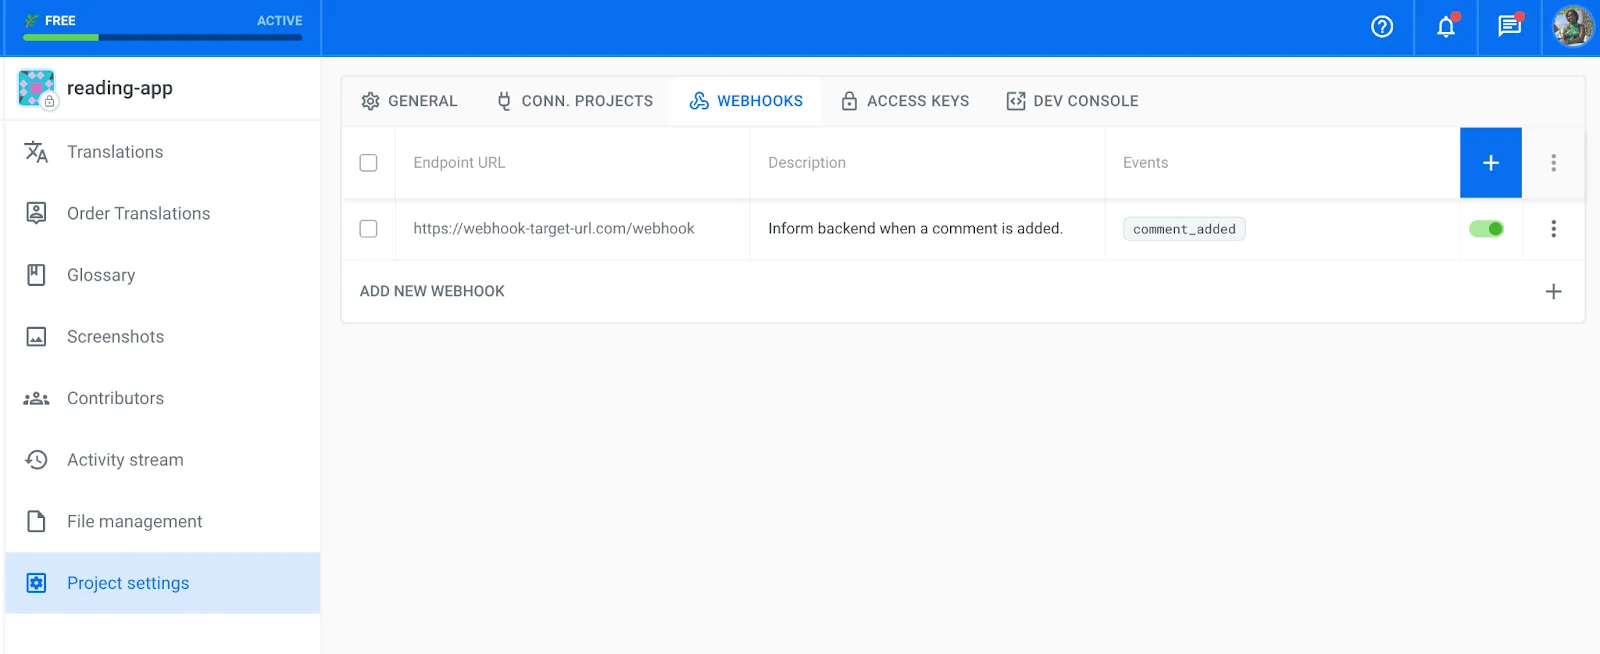Click the webhook endpoint URL text
The image size is (1600, 654).
554,229
